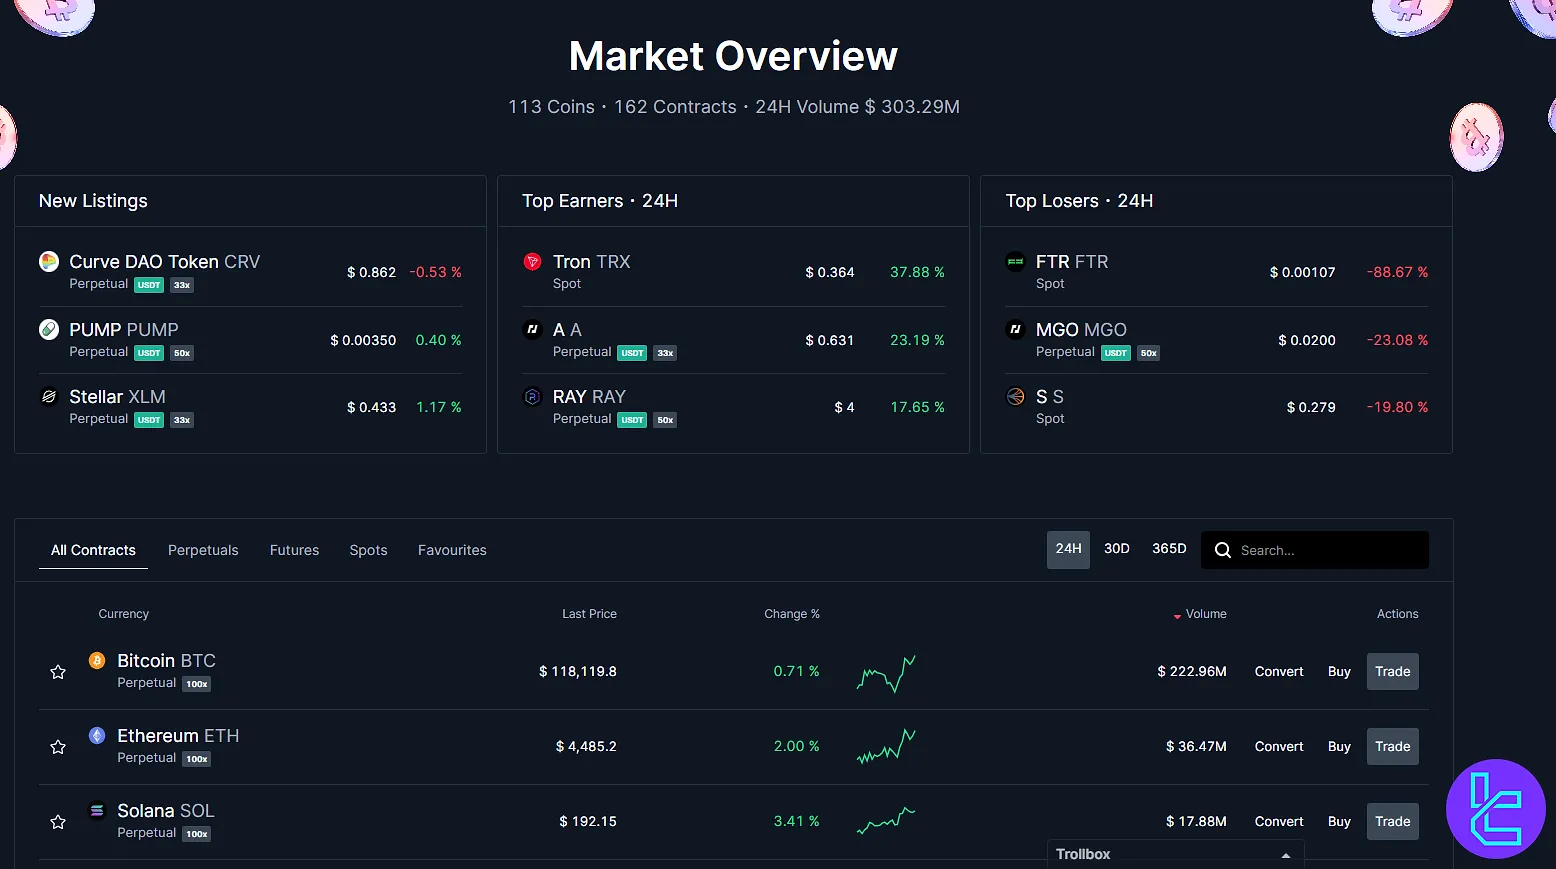
Task: Click the Stellar XLM coin icon
Action: [x=49, y=396]
